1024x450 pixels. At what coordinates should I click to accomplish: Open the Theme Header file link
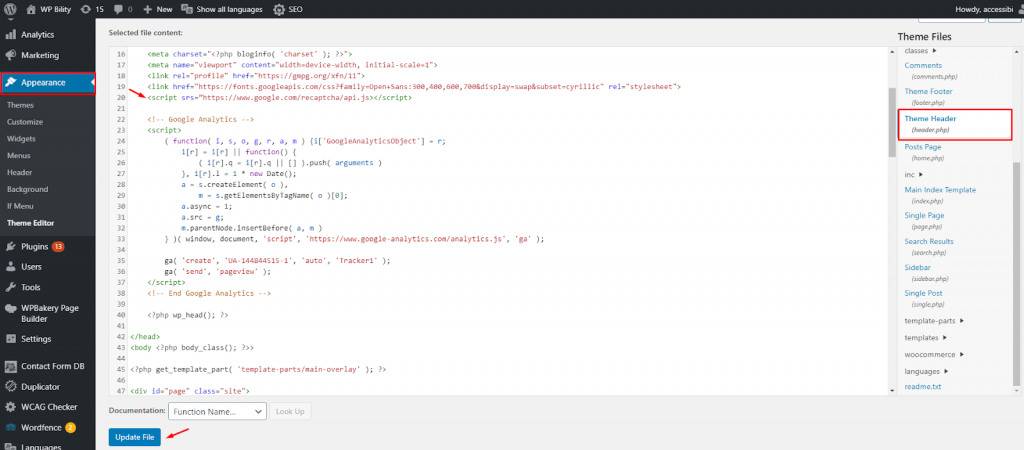click(930, 119)
